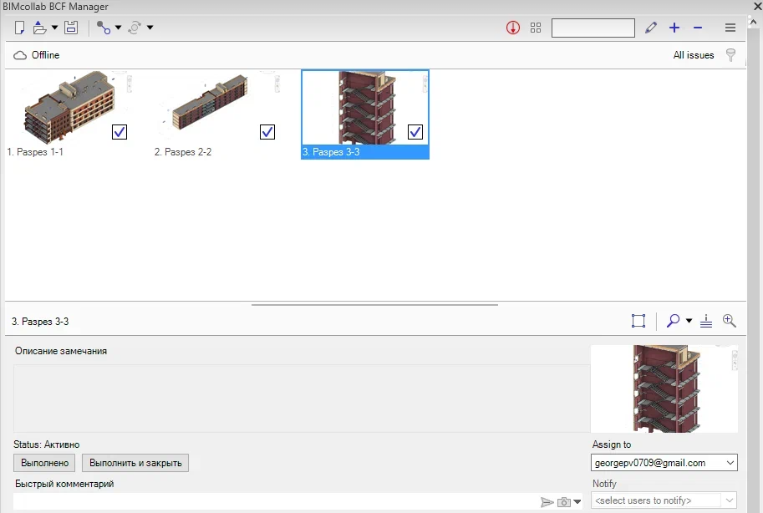Expand the camera snapshot dropdown arrow
763x513 pixels.
coord(578,502)
